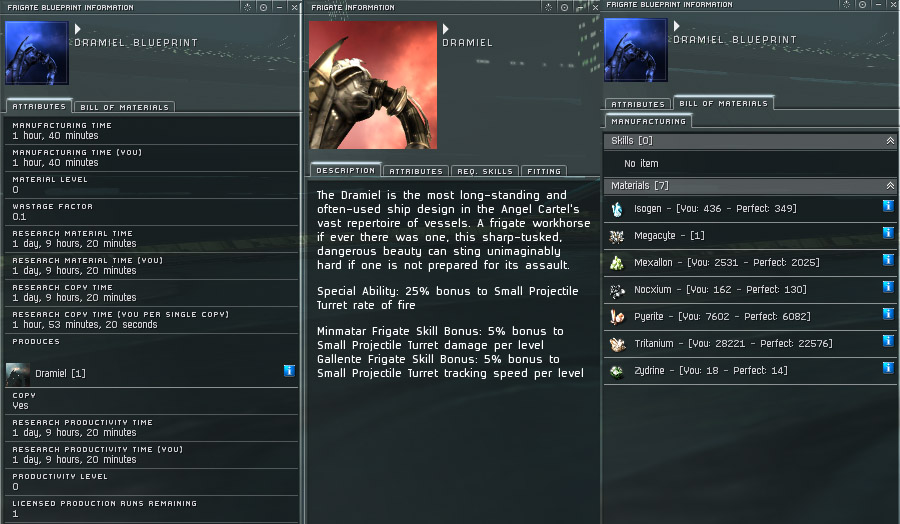
Task: Open arrow menu beside left Dramiel Blueprint title
Action: (x=77, y=29)
